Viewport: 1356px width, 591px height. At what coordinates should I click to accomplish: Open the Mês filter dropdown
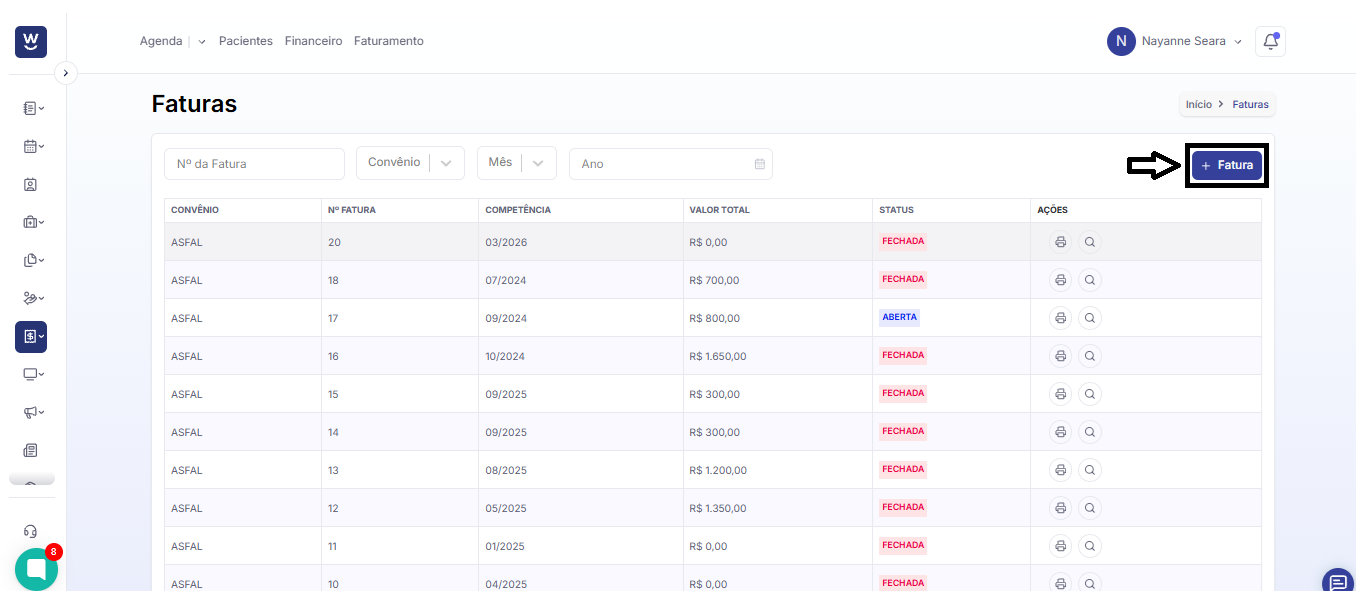click(516, 163)
